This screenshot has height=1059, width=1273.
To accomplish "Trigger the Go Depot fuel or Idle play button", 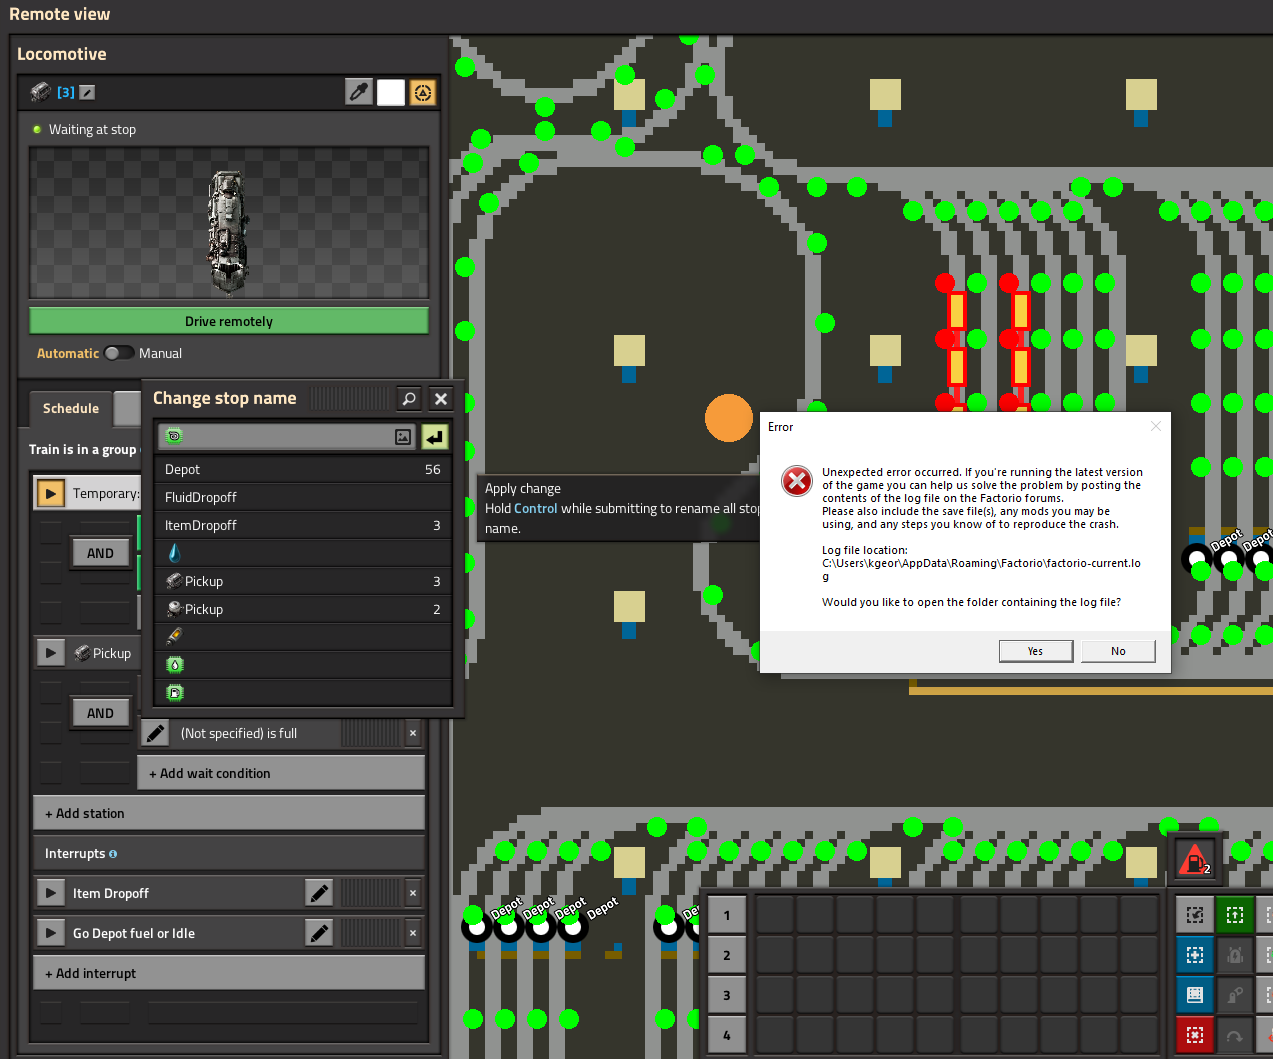I will tap(50, 933).
